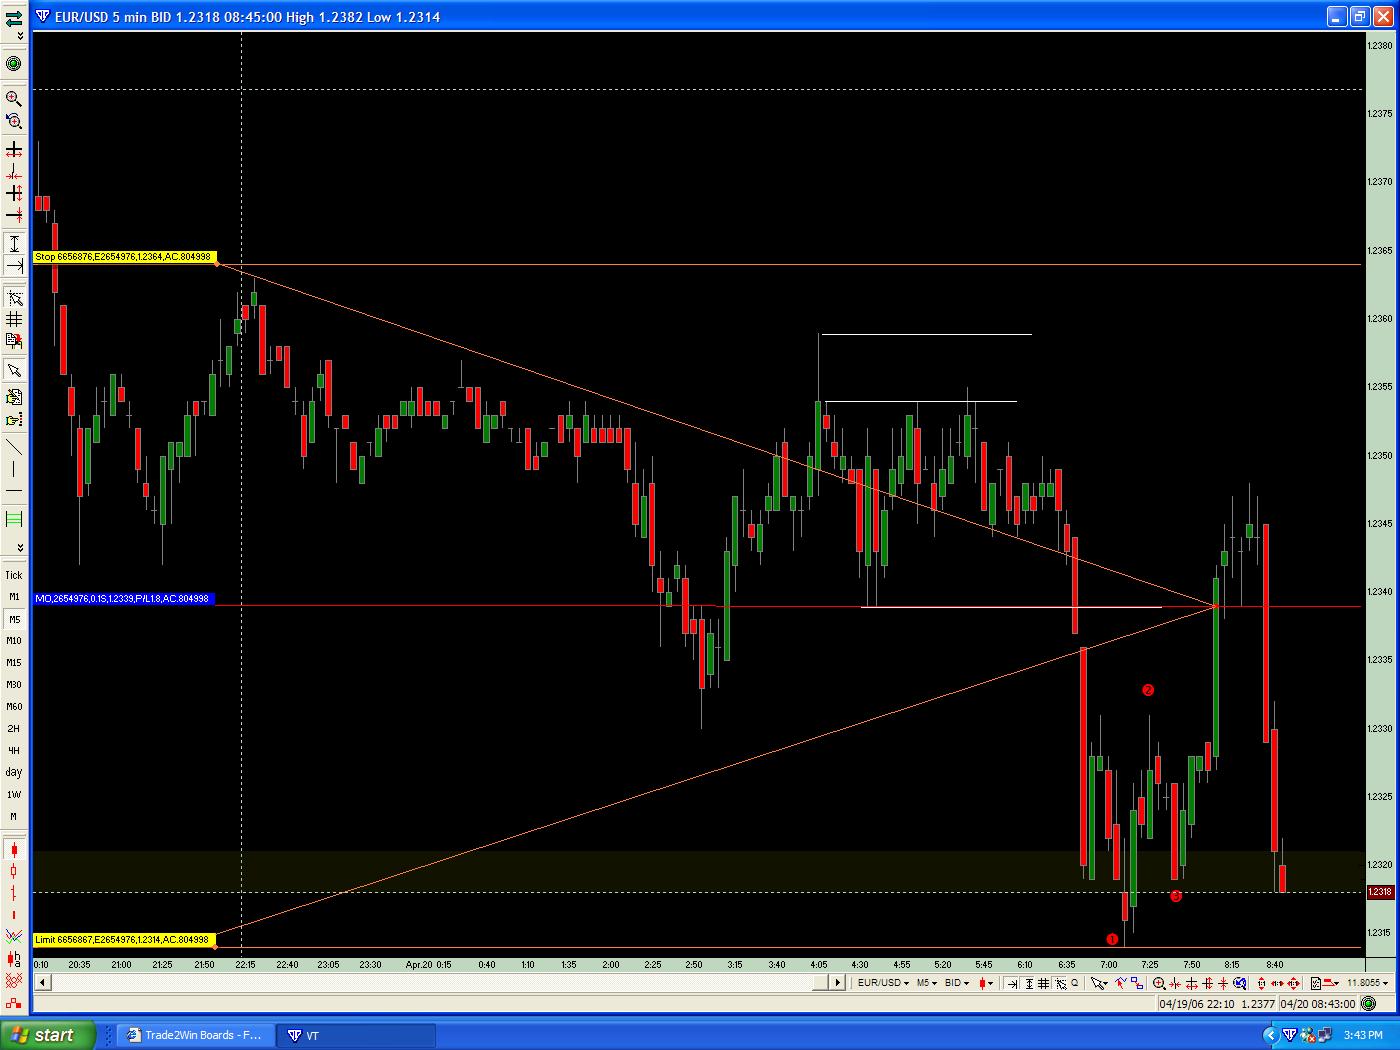Click horizontal scrollbar left arrow
The width and height of the screenshot is (1400, 1050).
coord(41,983)
